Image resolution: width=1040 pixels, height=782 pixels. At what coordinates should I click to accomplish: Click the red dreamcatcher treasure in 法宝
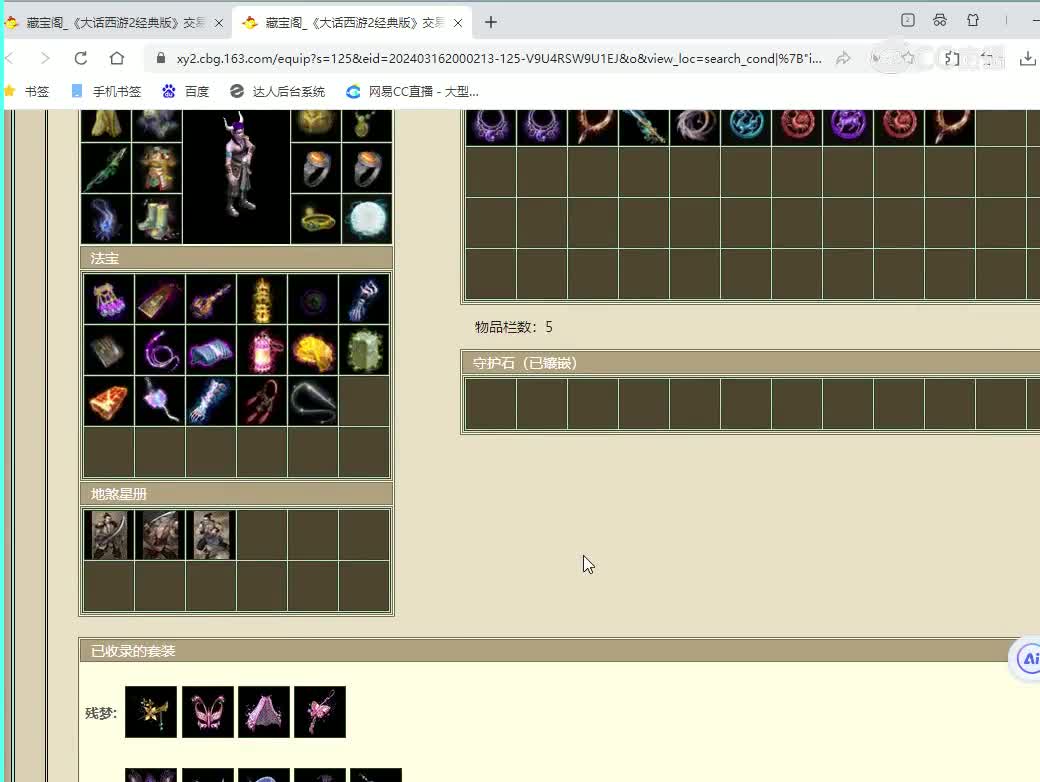pyautogui.click(x=262, y=401)
